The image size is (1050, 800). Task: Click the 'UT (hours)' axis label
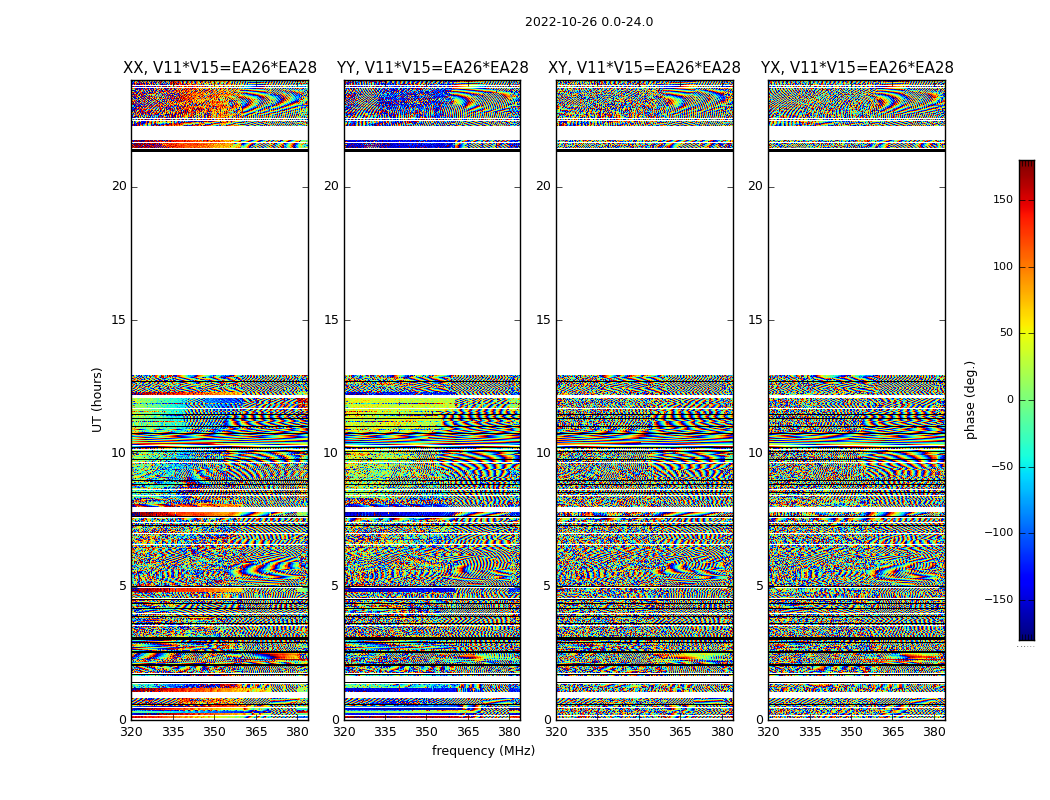coord(97,400)
